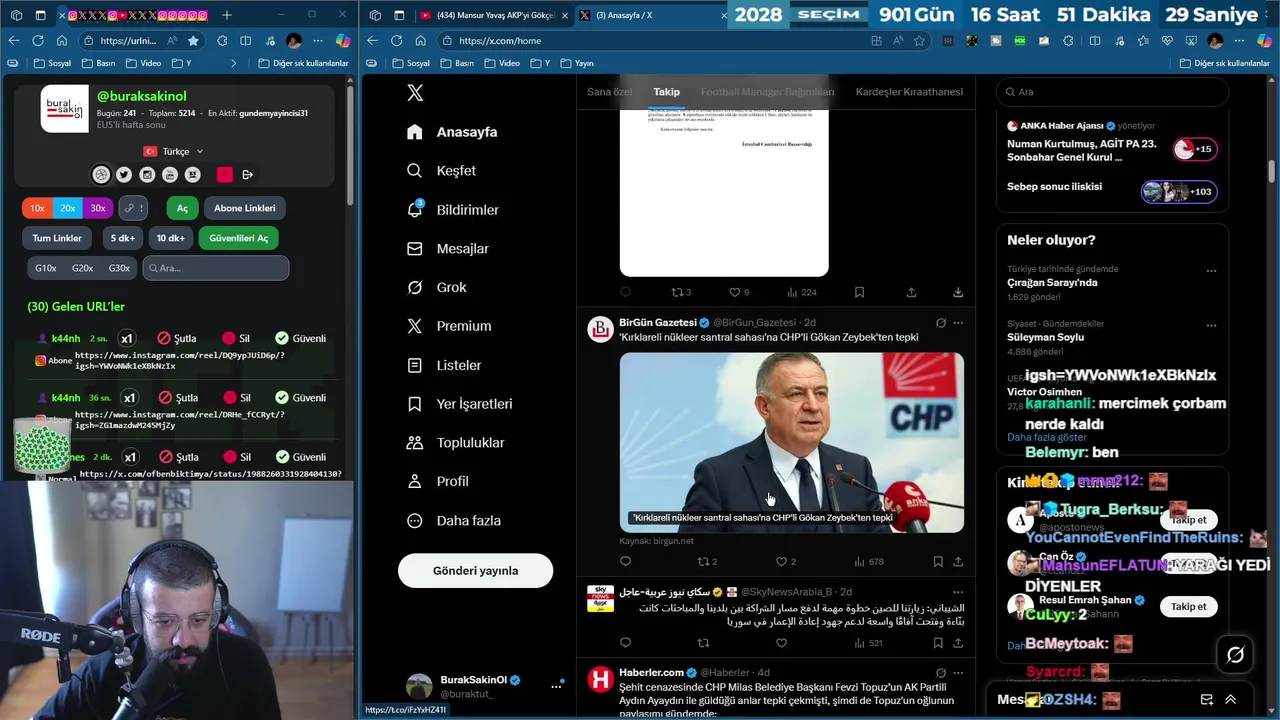Open Grok from X sidebar
Viewport: 1280px width, 720px height.
pos(437,288)
